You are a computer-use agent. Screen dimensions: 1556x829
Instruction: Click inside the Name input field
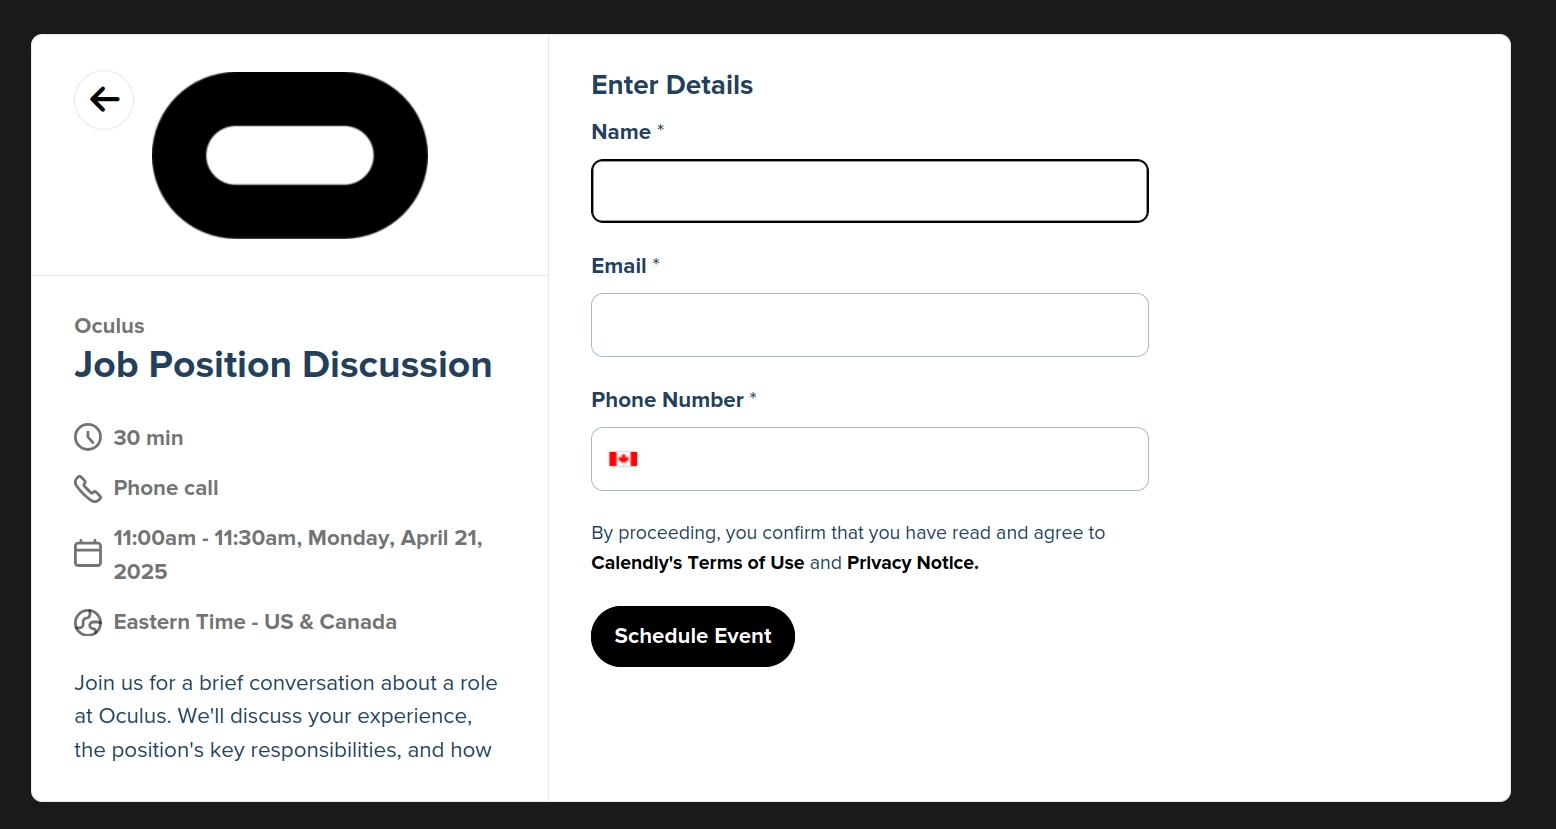pos(868,191)
